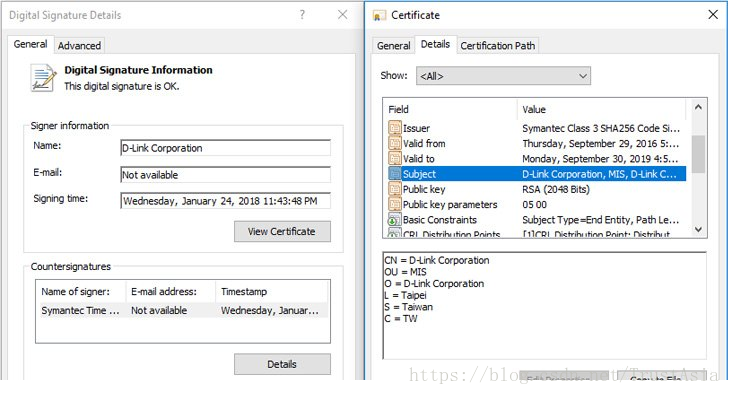Click the help question mark button

[302, 15]
